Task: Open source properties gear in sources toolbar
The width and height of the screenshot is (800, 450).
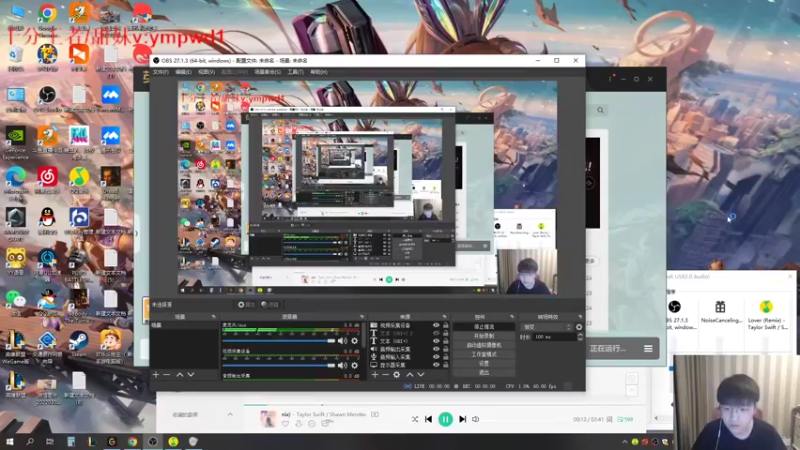Action: 396,374
